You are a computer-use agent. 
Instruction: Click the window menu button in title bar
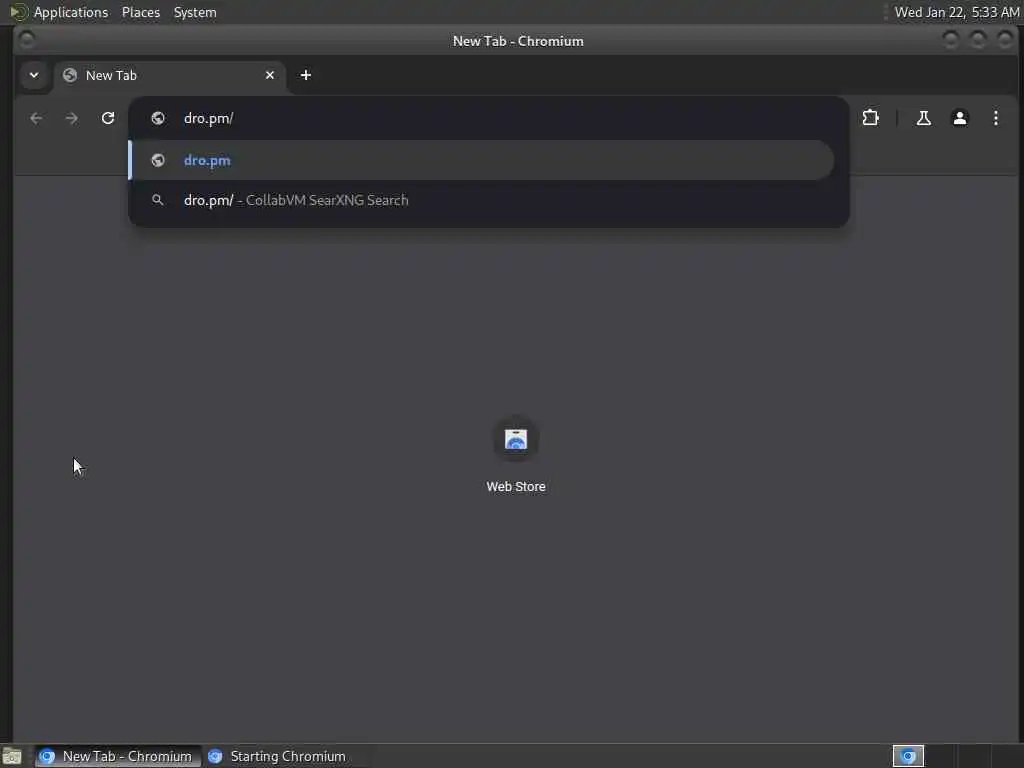[27, 40]
